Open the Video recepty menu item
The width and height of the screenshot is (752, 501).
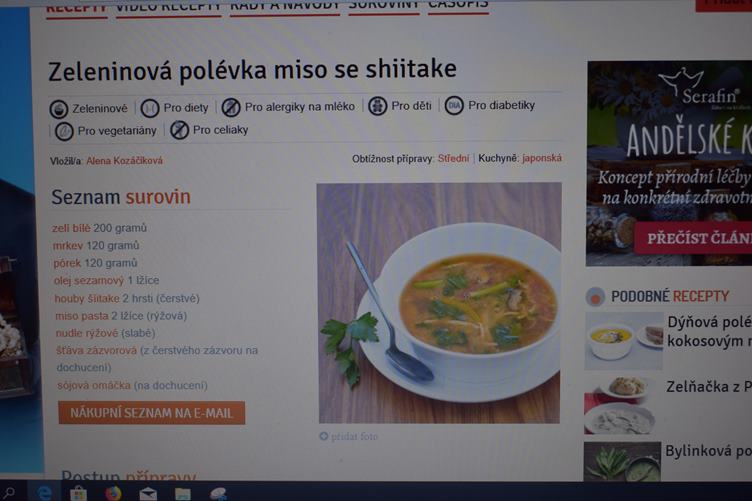[x=168, y=6]
